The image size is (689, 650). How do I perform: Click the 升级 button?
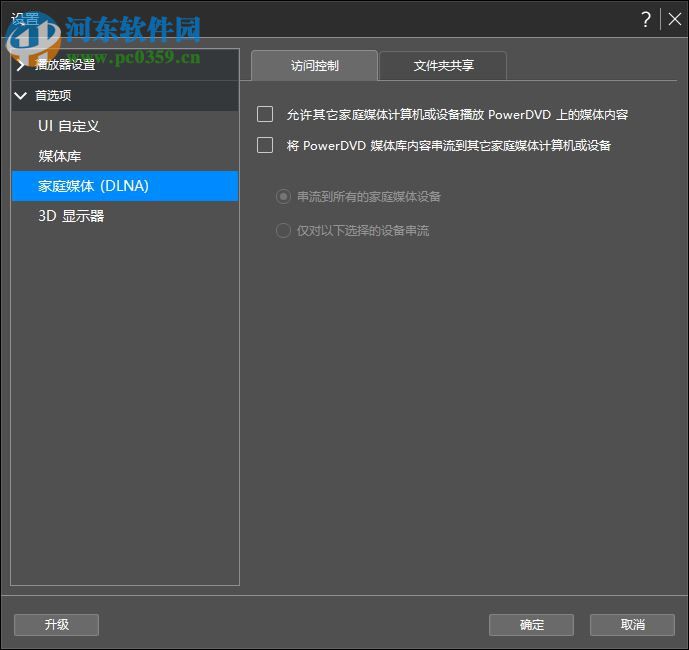[x=57, y=625]
